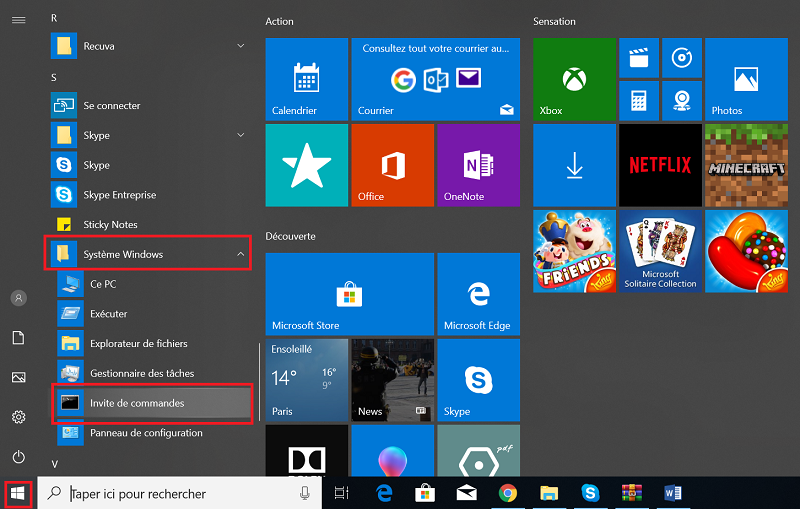Viewport: 800px width, 509px height.
Task: Open the teal star tile
Action: [307, 165]
